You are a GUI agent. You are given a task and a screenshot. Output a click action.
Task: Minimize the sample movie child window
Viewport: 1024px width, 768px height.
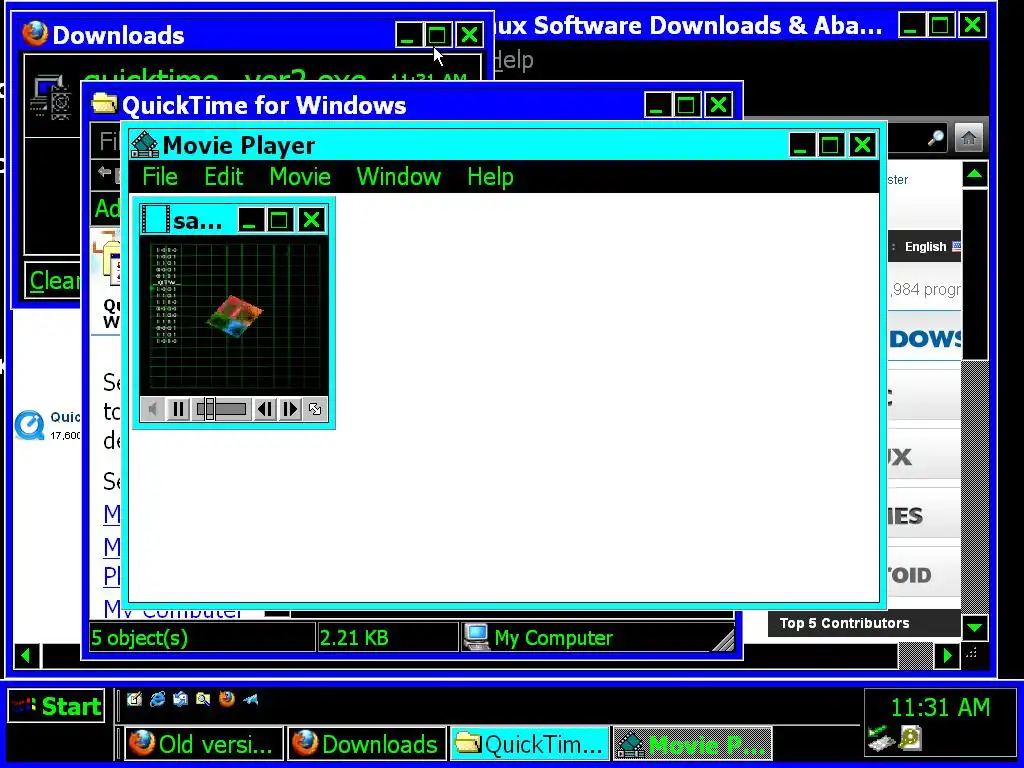(x=251, y=219)
